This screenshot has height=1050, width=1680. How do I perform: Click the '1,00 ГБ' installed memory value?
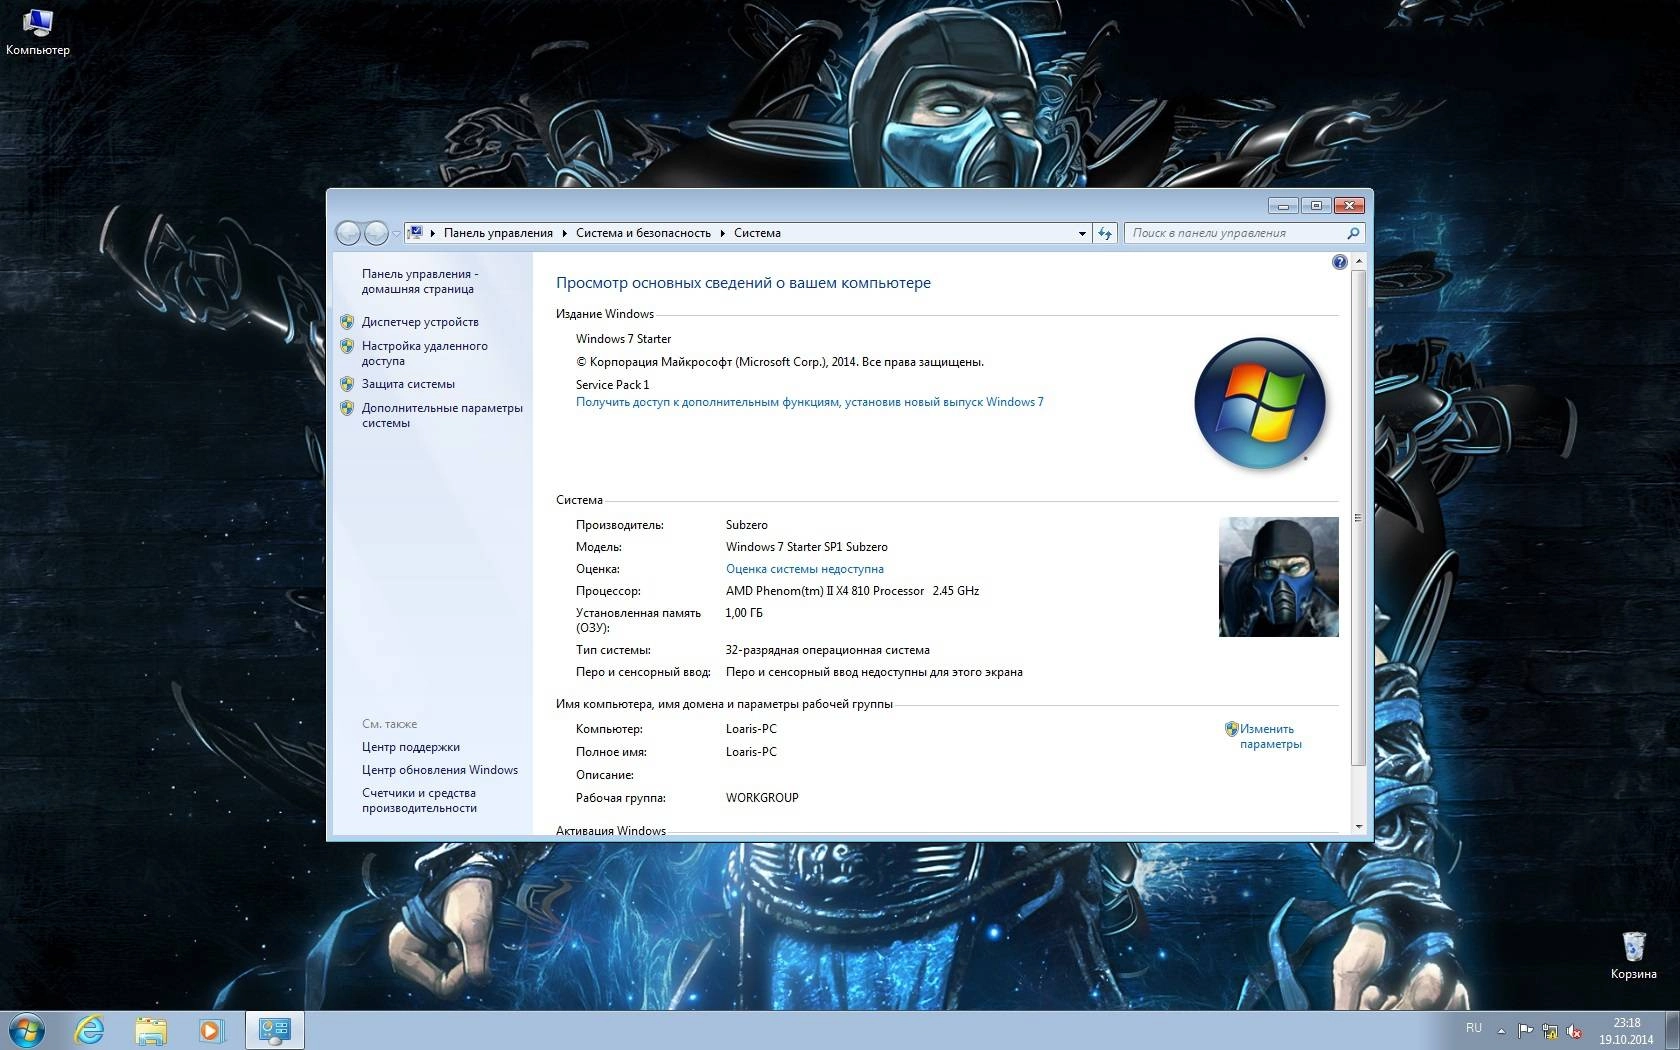744,613
